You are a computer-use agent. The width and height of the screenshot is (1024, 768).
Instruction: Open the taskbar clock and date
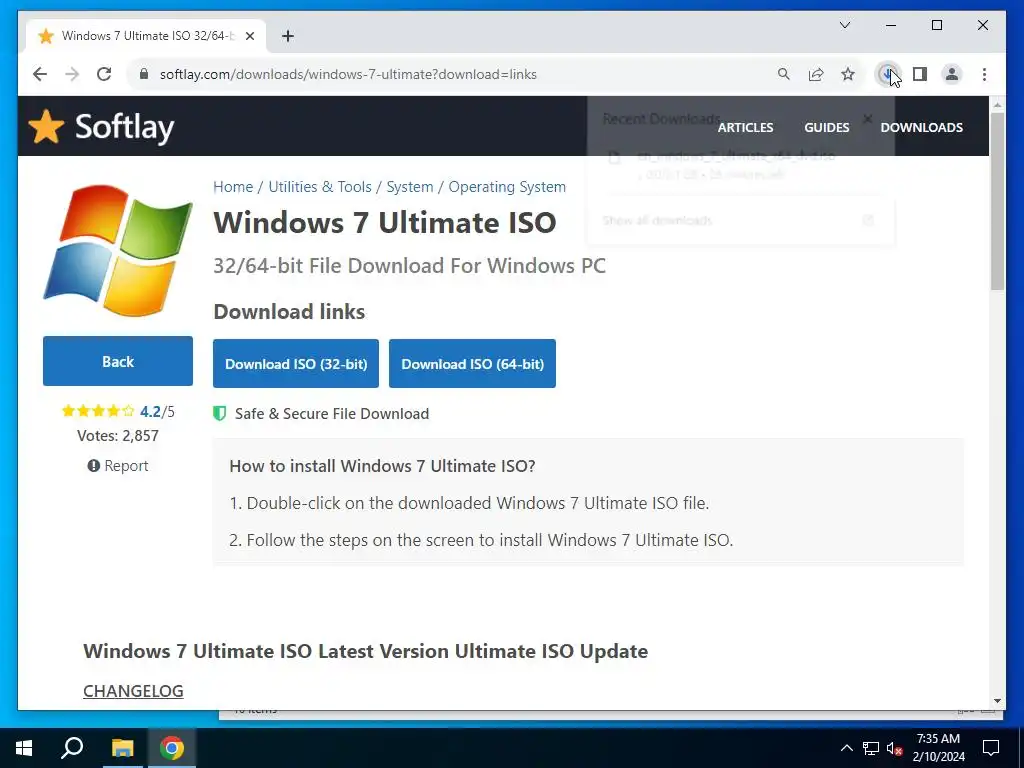pos(938,748)
